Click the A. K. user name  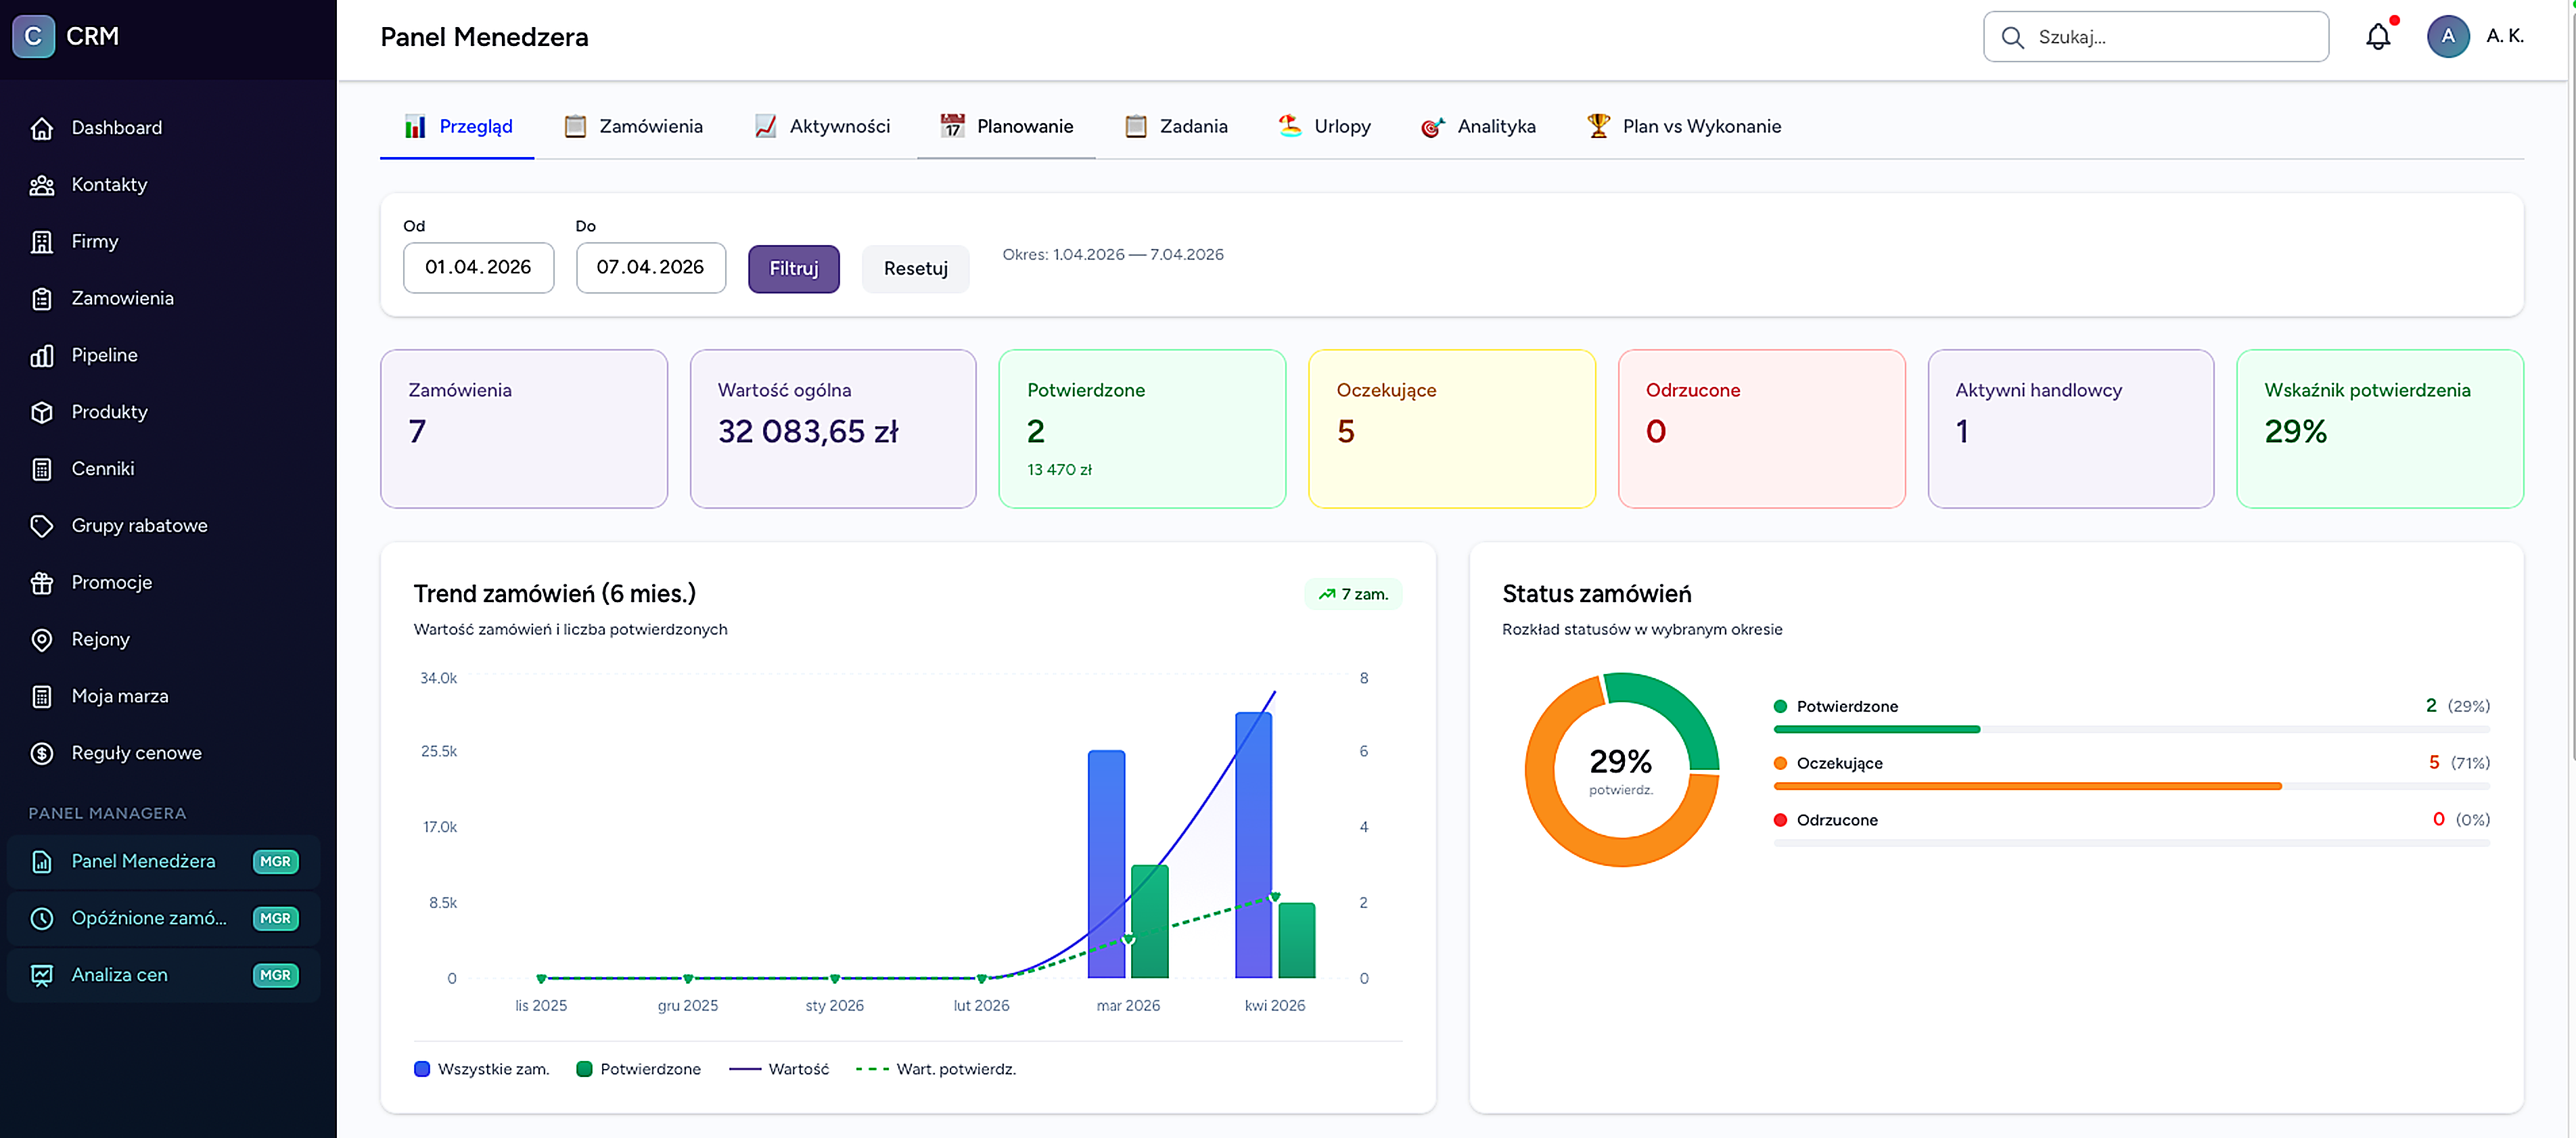click(x=2505, y=36)
